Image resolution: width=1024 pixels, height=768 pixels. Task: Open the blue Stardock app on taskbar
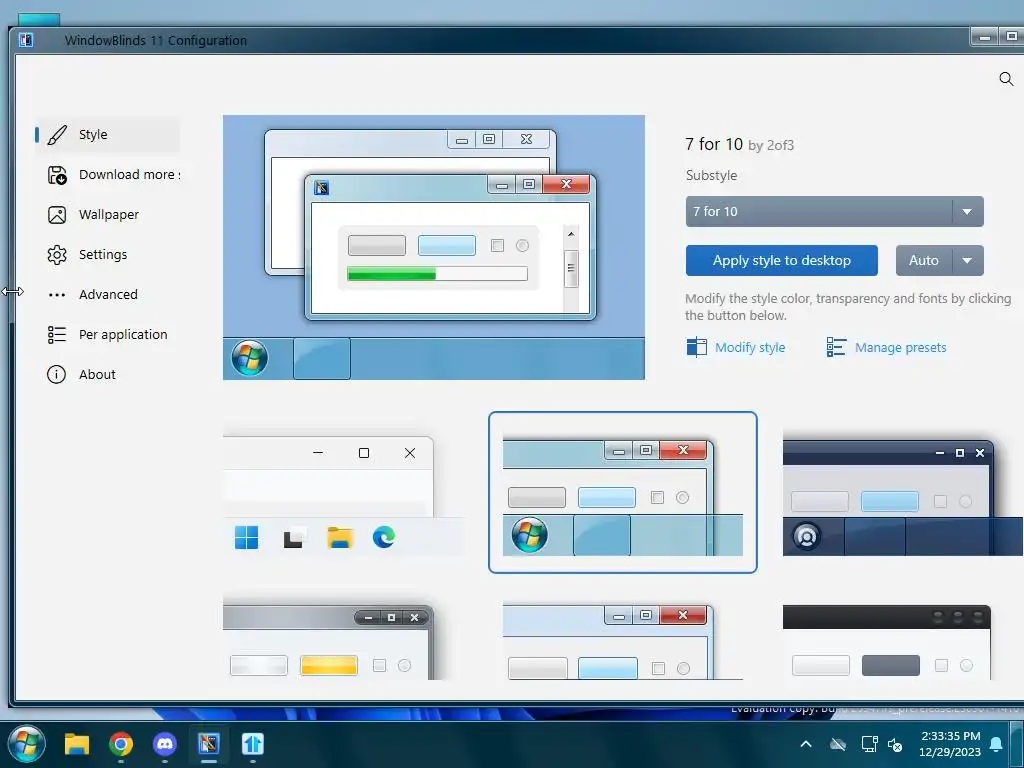point(253,744)
